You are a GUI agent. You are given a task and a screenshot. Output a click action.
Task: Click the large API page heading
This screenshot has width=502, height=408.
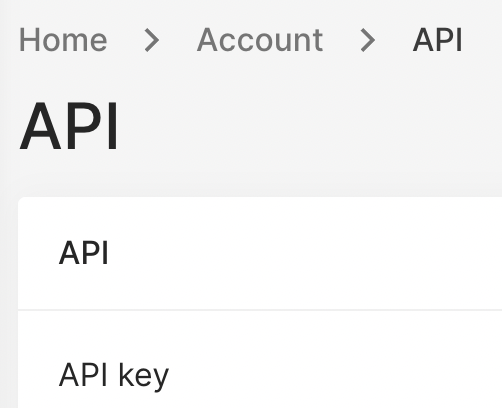click(69, 127)
